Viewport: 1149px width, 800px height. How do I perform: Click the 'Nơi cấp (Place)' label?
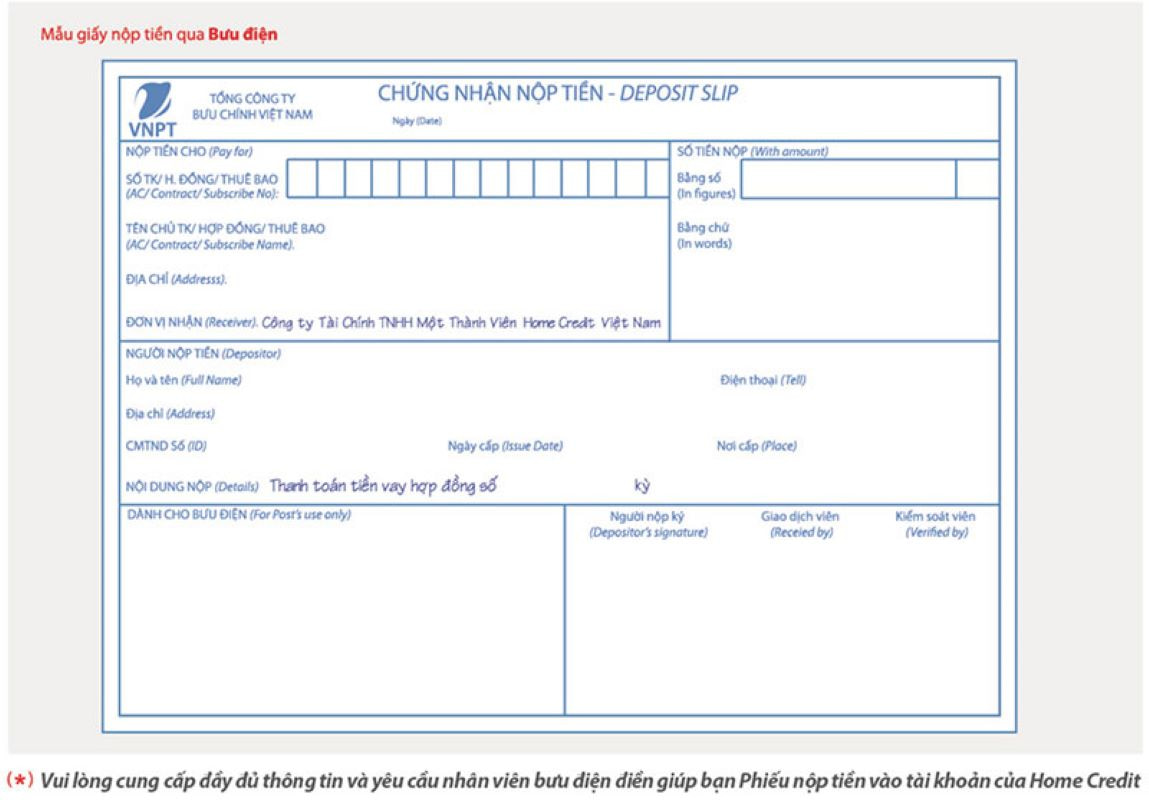coord(756,445)
